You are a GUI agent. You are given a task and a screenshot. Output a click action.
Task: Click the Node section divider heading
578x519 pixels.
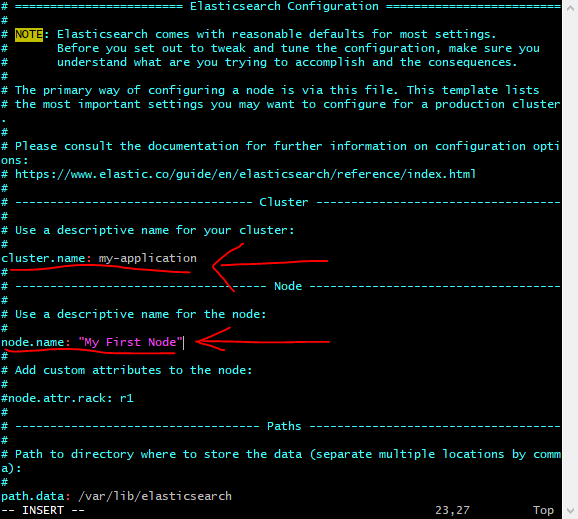[288, 286]
